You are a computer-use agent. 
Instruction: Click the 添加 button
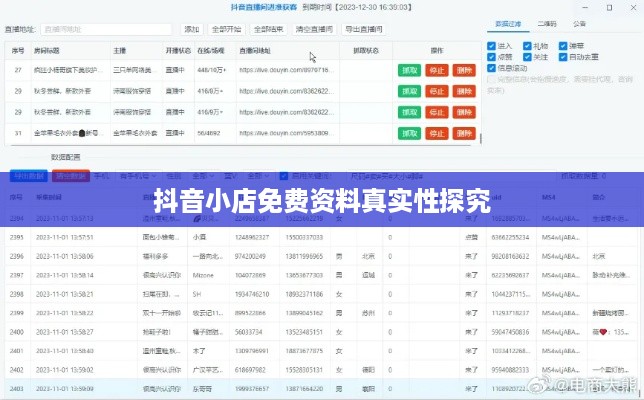(192, 29)
